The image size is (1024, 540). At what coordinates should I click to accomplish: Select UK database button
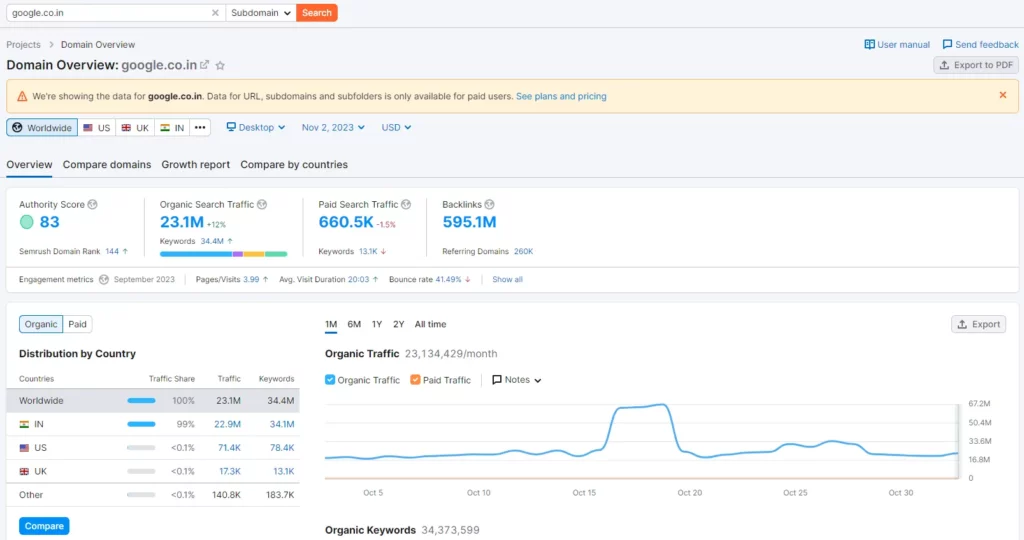pyautogui.click(x=135, y=127)
